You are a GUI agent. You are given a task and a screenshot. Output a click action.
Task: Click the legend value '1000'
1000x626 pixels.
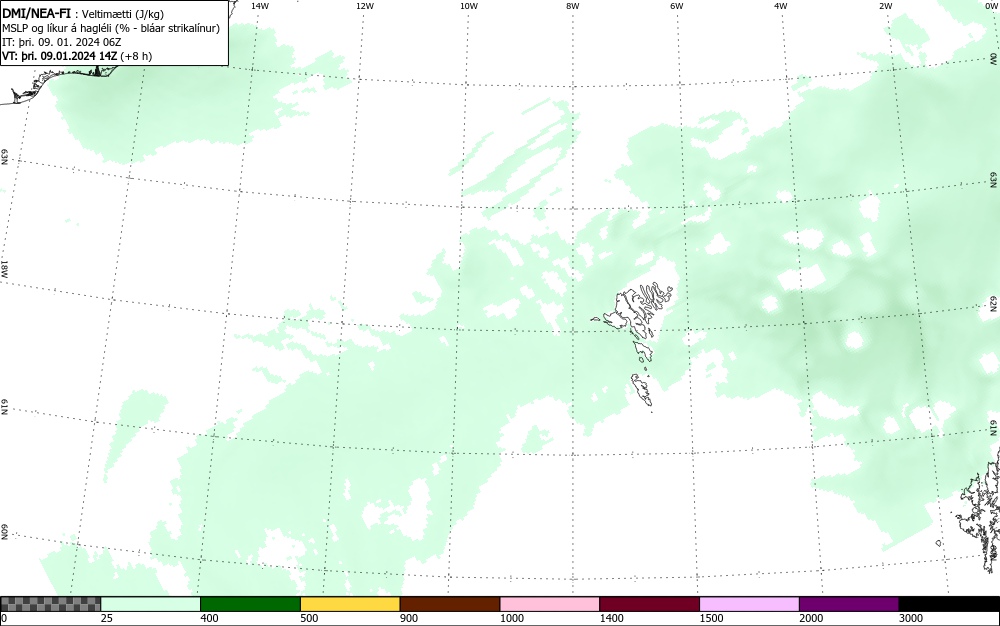click(x=512, y=618)
